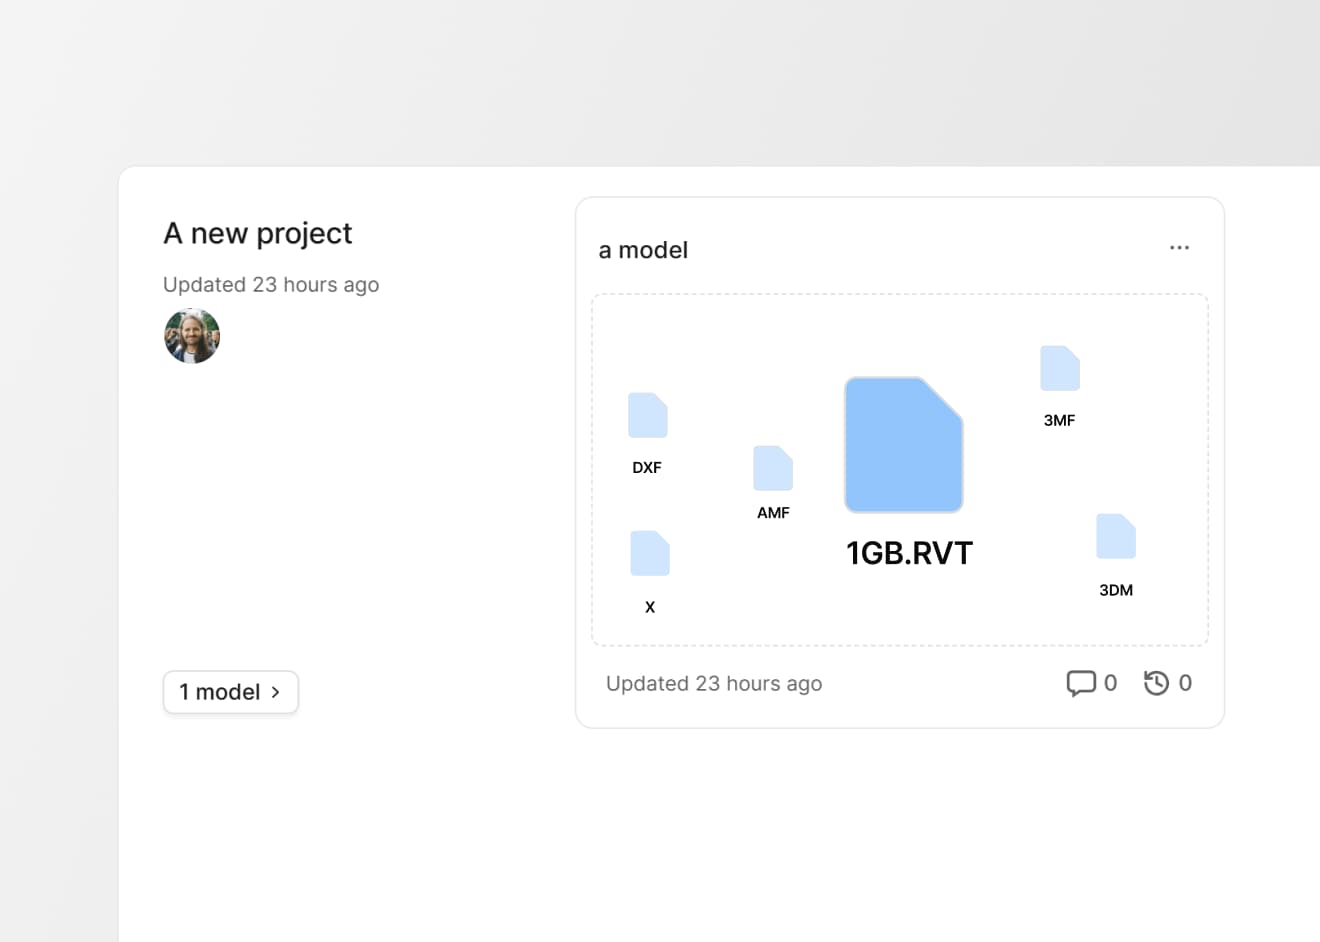Click the 3DM label text
1320x942 pixels.
click(x=1116, y=590)
